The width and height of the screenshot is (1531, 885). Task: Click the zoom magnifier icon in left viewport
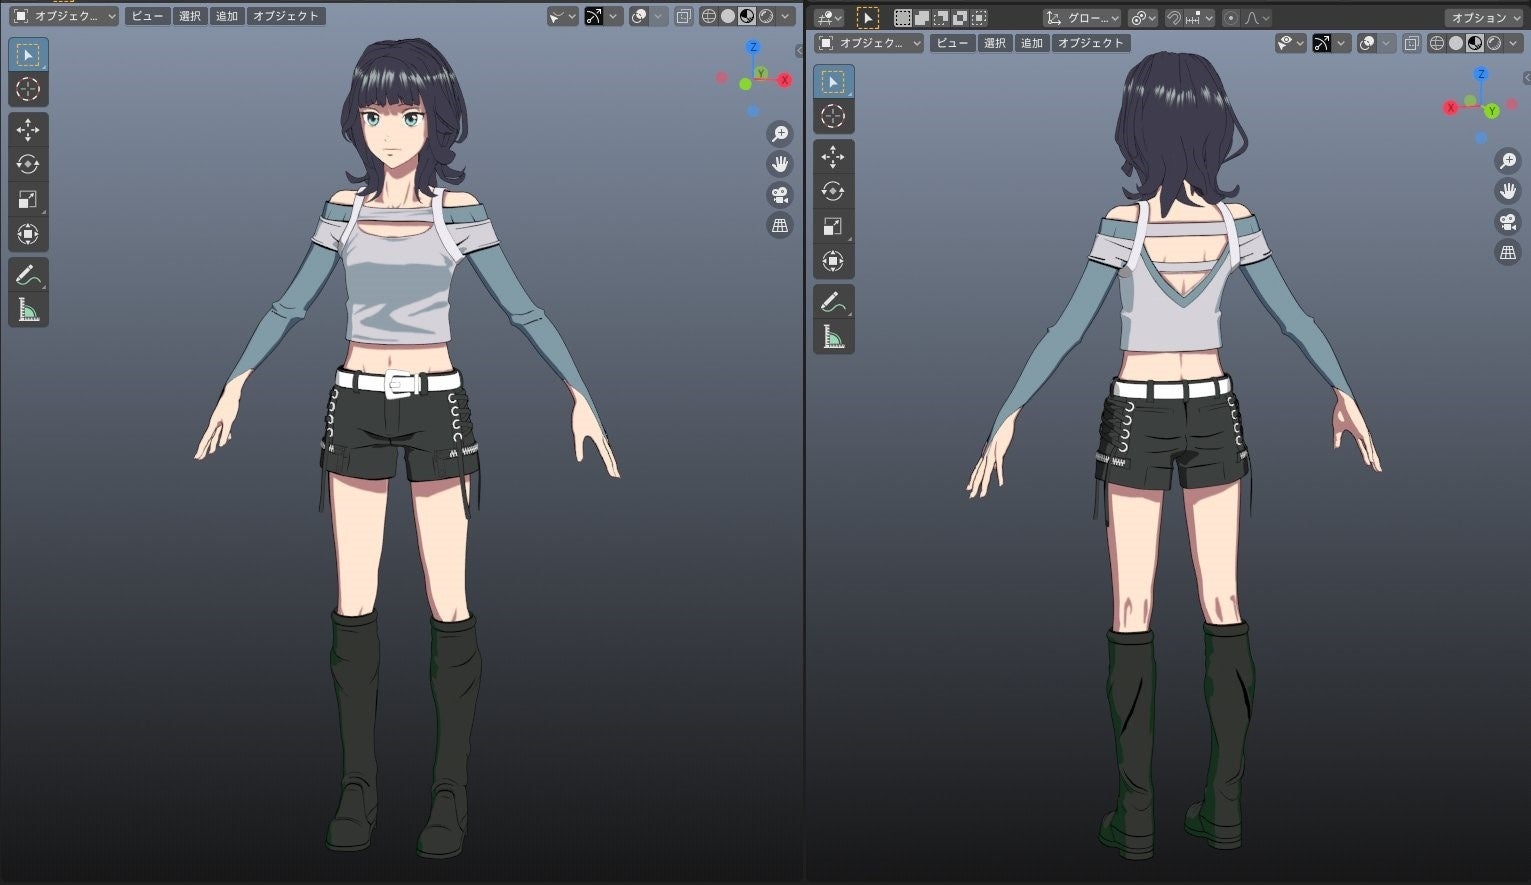(780, 133)
